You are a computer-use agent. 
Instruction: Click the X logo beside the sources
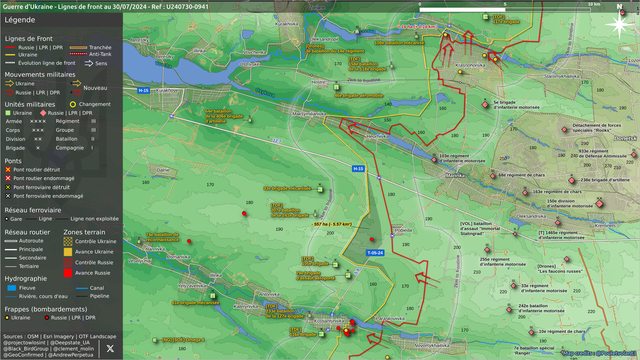tap(110, 348)
